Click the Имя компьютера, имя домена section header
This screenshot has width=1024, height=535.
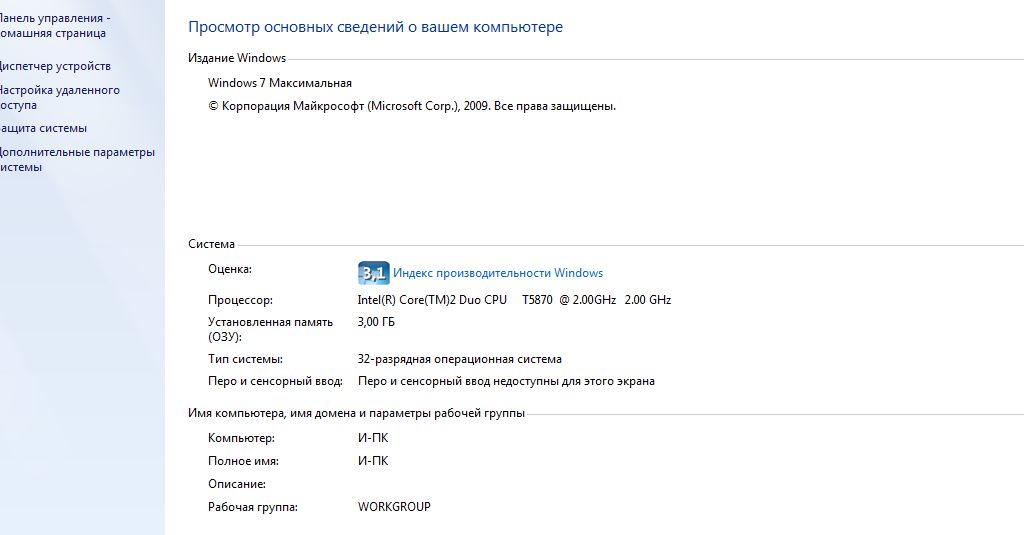click(x=357, y=413)
